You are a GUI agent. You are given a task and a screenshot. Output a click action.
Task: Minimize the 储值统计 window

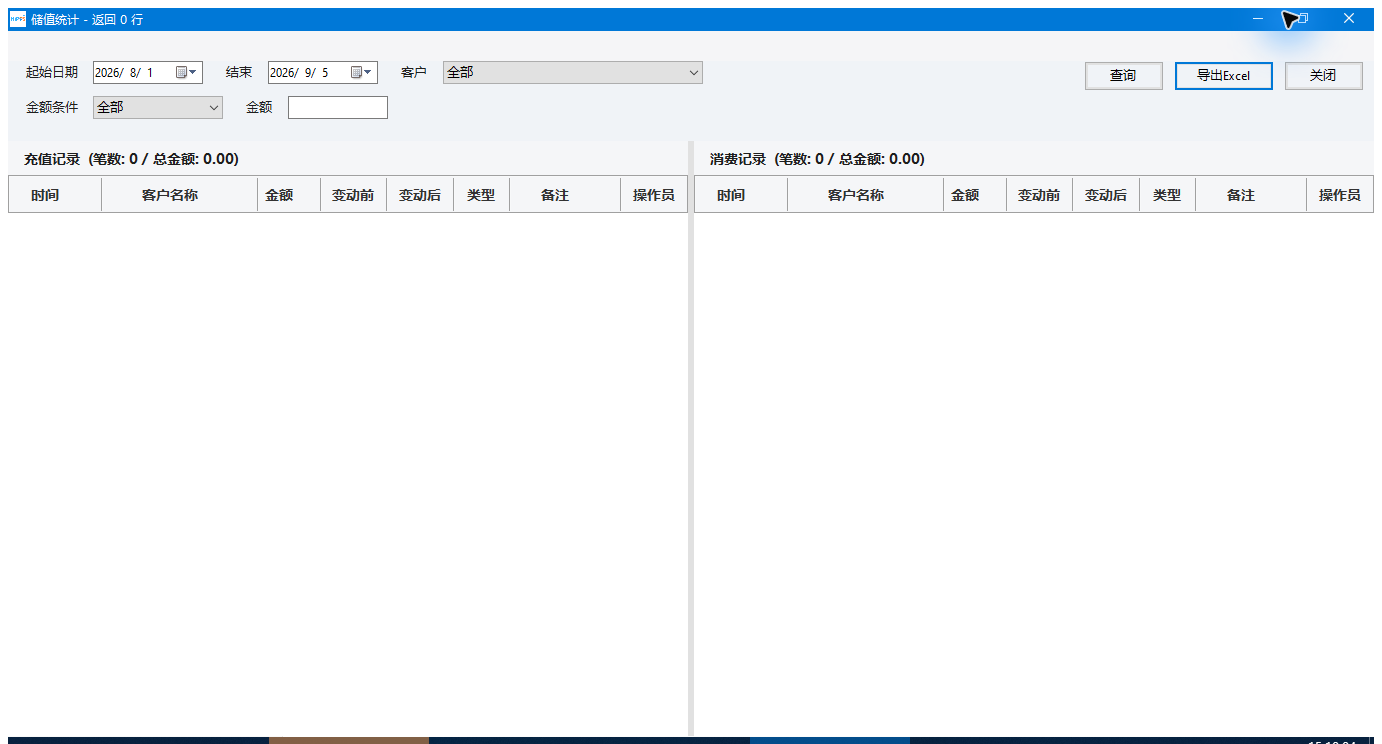(x=1258, y=19)
